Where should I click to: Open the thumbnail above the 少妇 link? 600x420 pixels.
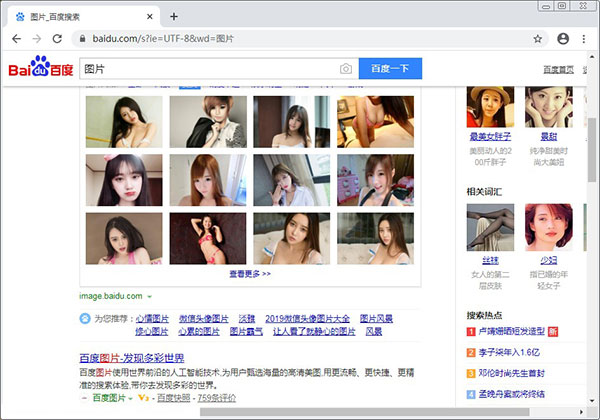click(x=549, y=227)
